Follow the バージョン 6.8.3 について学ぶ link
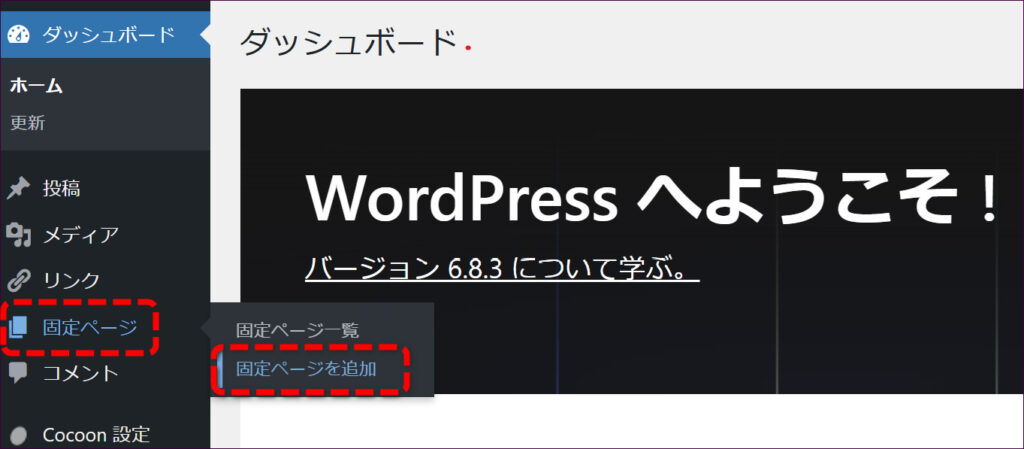Image resolution: width=1024 pixels, height=449 pixels. click(x=501, y=270)
